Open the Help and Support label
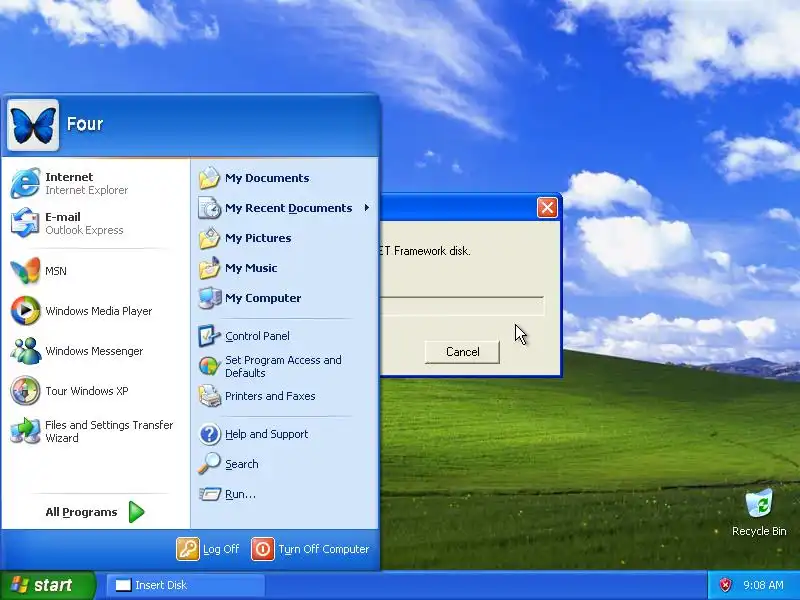Screen dimensions: 800x600 click(266, 434)
